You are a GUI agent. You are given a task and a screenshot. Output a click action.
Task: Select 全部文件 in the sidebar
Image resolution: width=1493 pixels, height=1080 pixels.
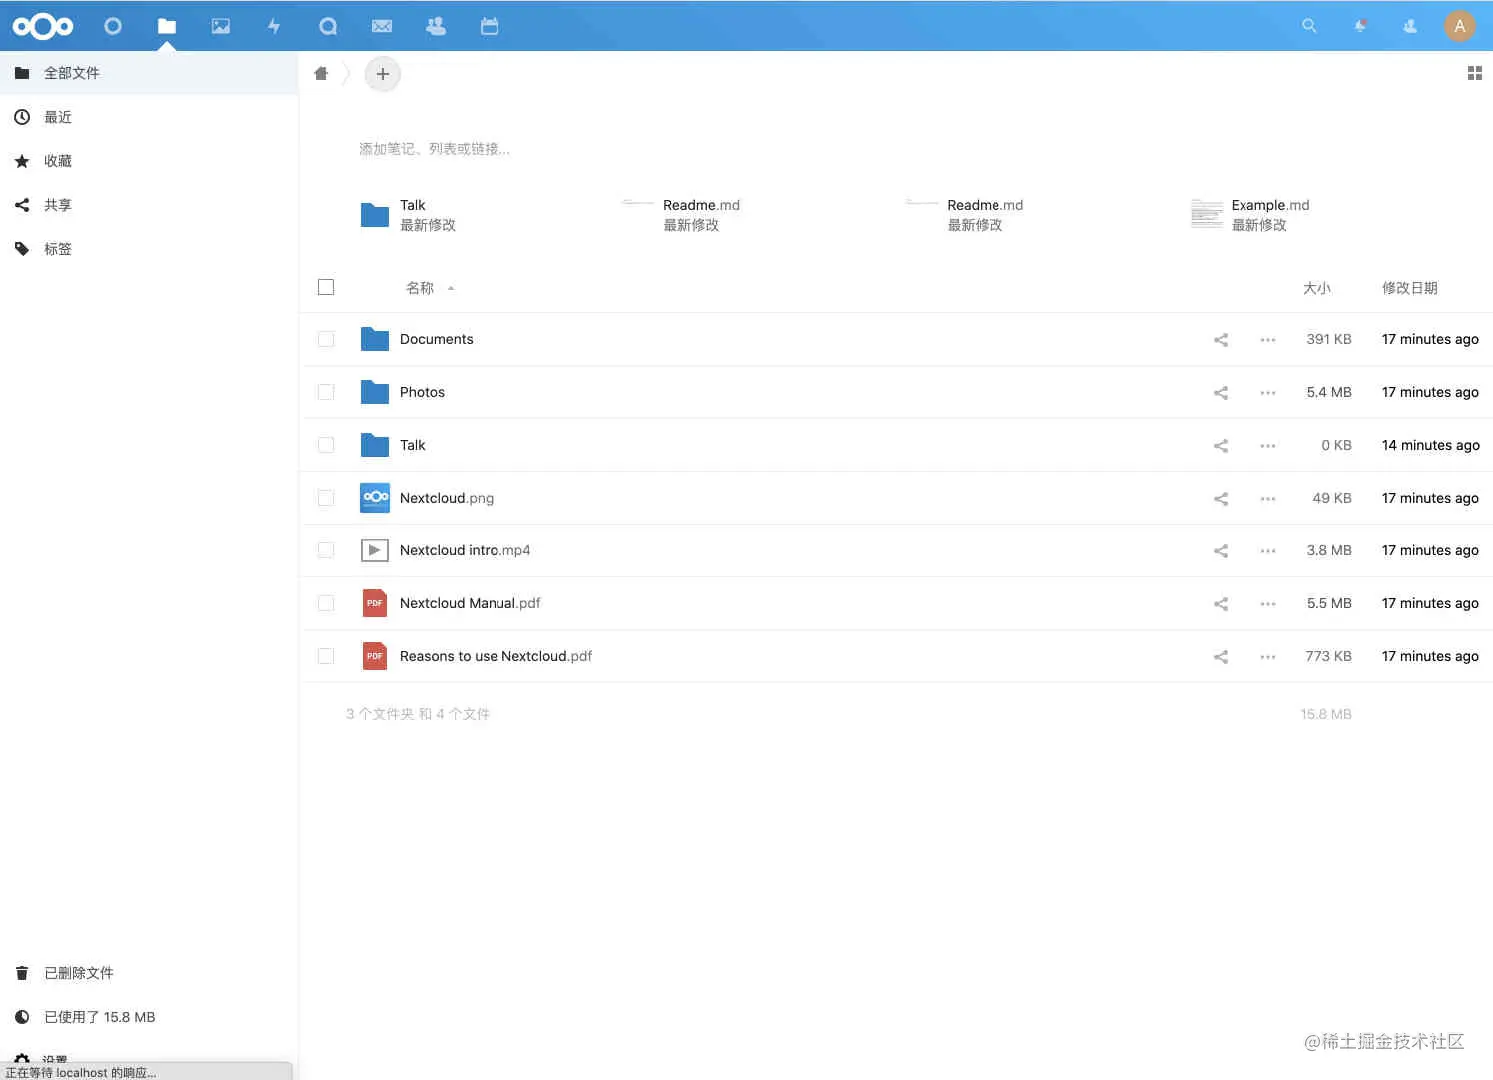[149, 73]
